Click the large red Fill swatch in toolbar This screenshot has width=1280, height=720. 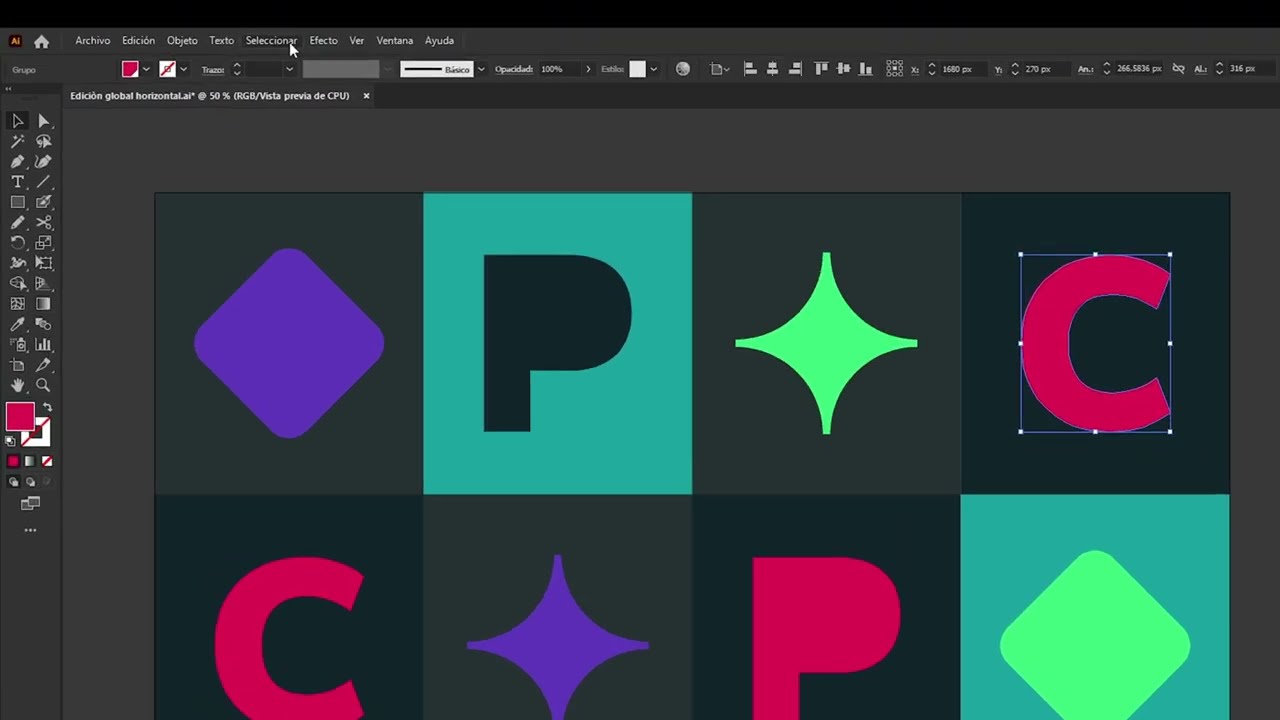(x=20, y=417)
